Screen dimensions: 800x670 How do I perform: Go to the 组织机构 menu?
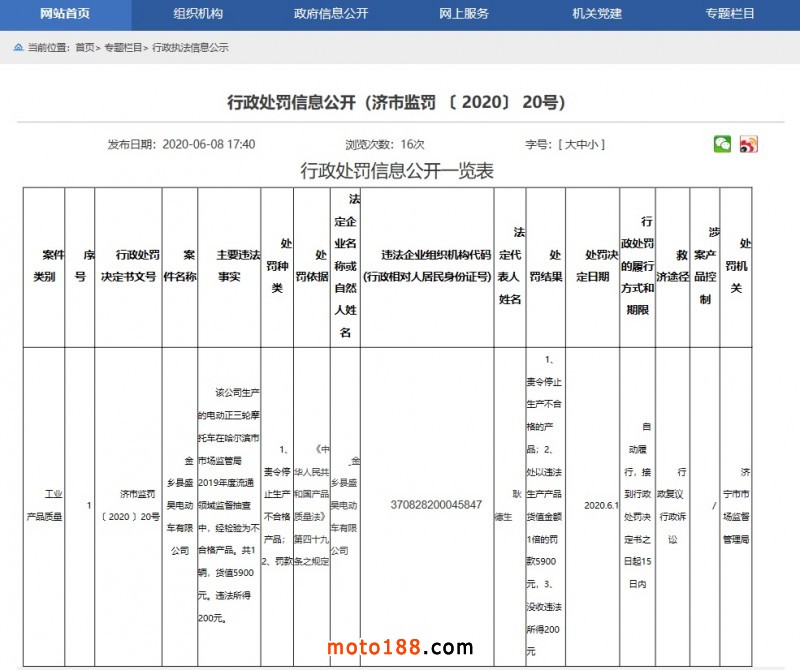198,14
